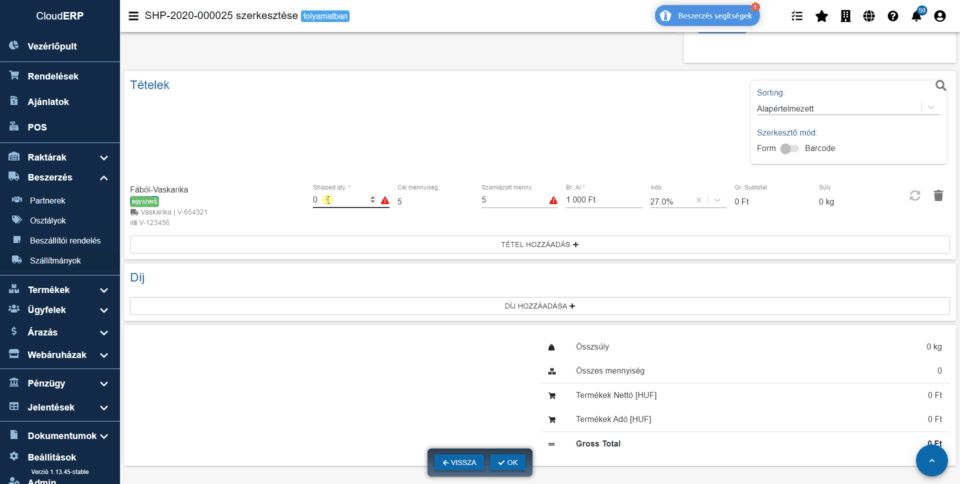Click the search magnifier icon in Tételek
The height and width of the screenshot is (484, 960).
tap(940, 86)
